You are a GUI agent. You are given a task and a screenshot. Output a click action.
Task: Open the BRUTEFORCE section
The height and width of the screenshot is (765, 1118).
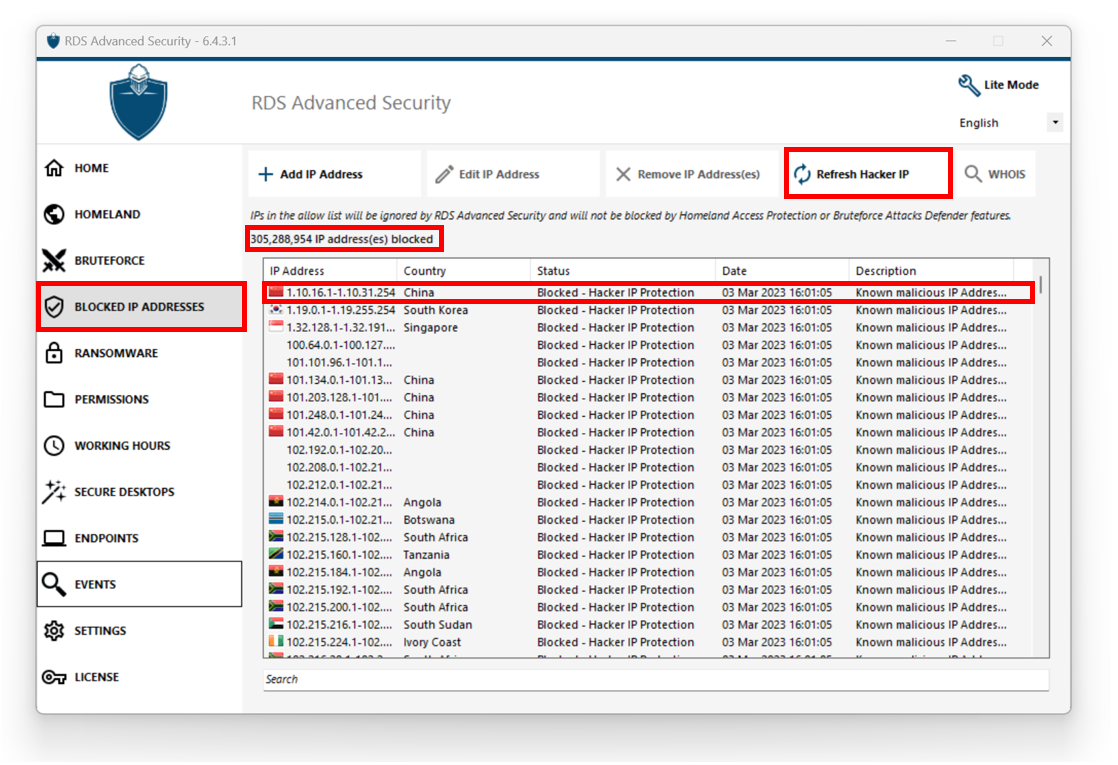[109, 261]
